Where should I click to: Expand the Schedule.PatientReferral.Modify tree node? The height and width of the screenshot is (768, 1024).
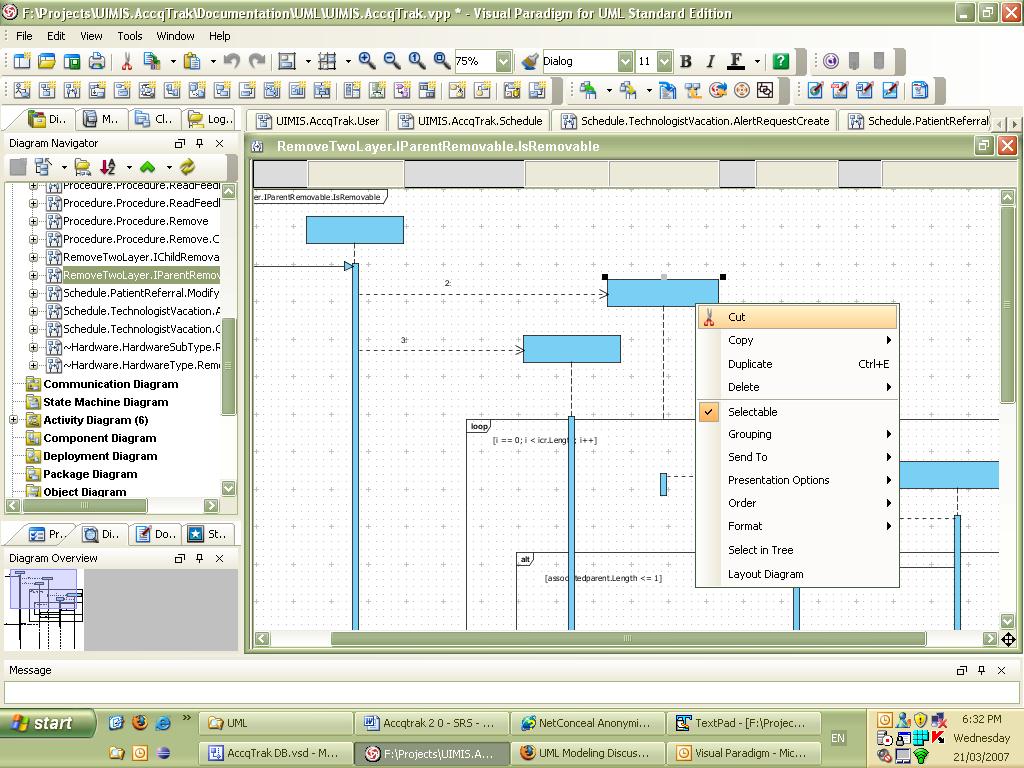pyautogui.click(x=33, y=293)
